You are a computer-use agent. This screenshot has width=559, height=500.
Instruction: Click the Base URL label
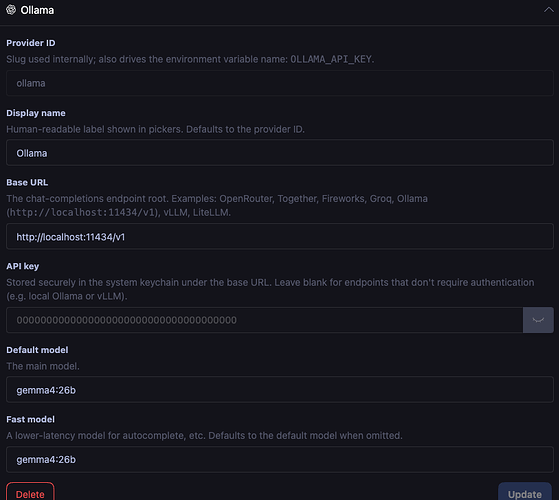click(27, 182)
